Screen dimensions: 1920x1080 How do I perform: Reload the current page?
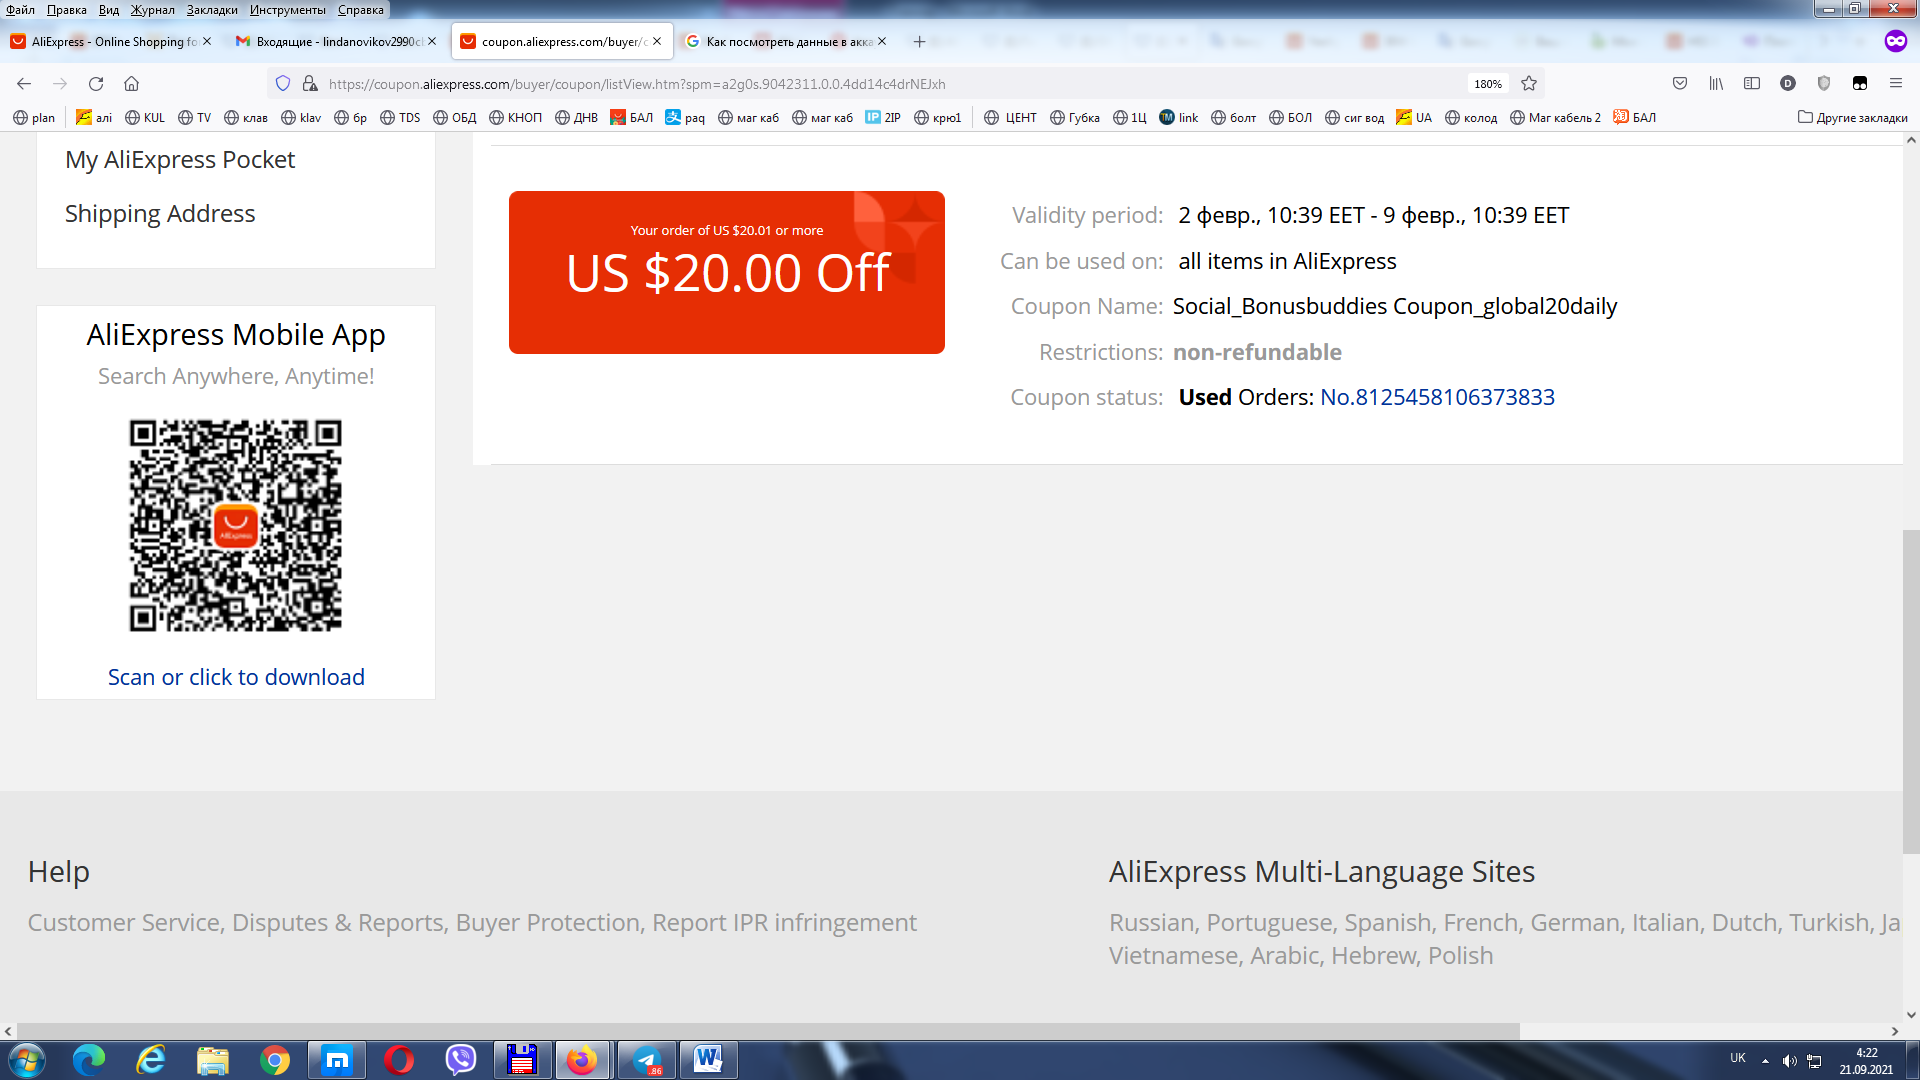point(96,84)
